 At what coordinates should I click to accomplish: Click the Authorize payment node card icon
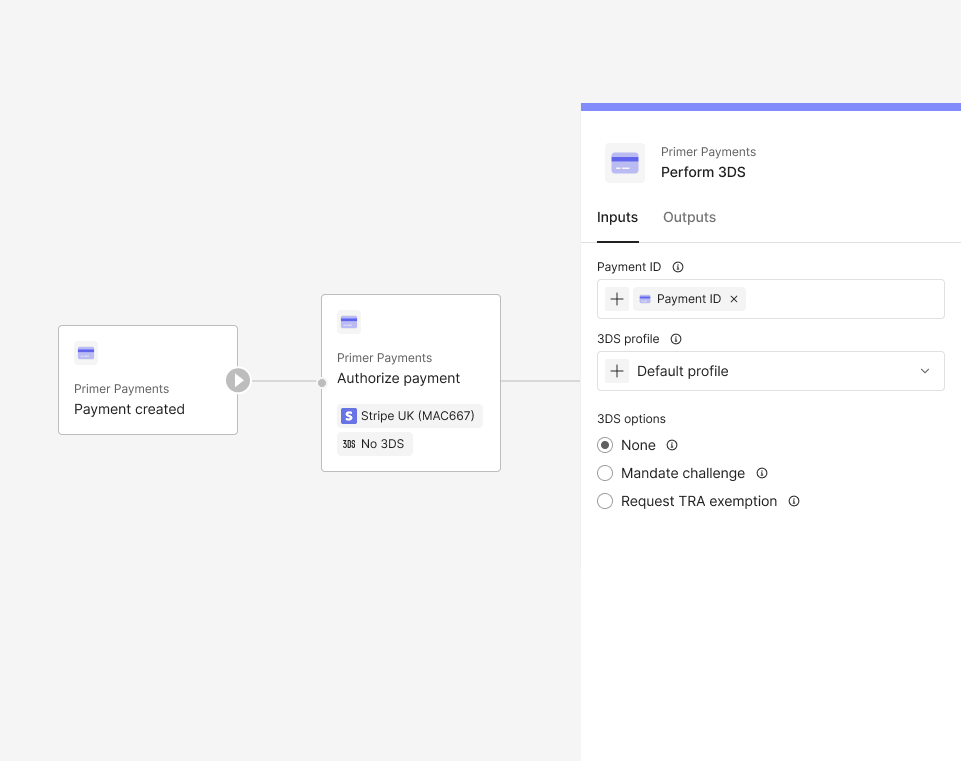click(x=349, y=322)
